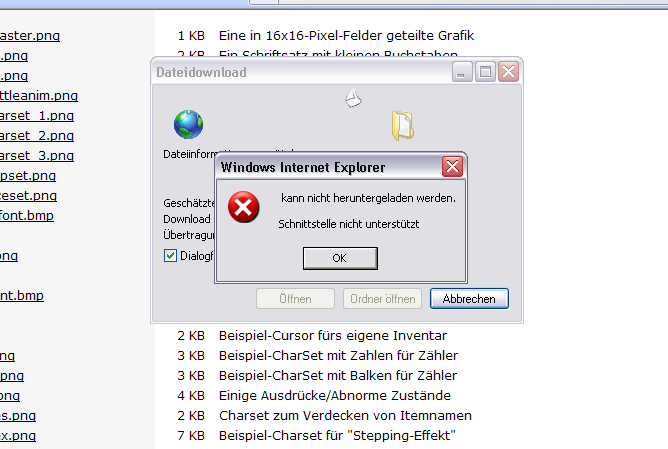Maximize the Dateidownload window
668x449 pixels.
pos(485,72)
